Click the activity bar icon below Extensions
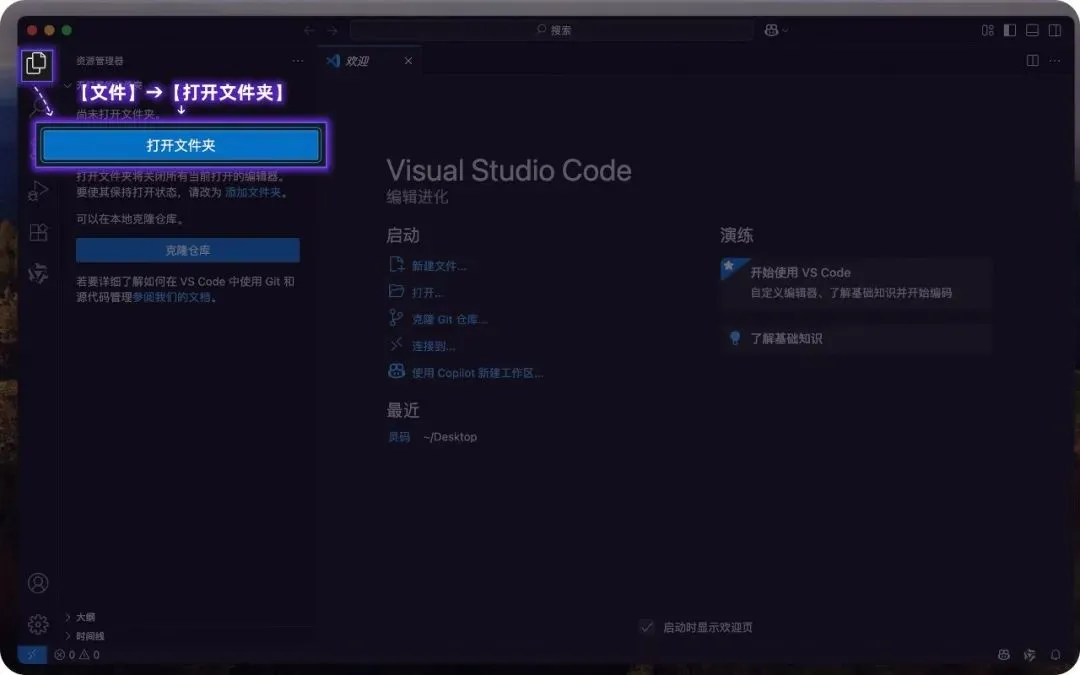Viewport: 1080px width, 675px height. (x=38, y=273)
